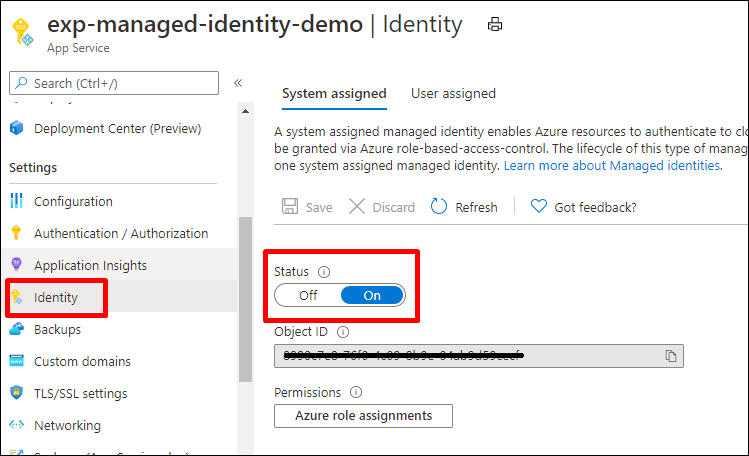The image size is (749, 456).
Task: Click the Configuration sliders icon
Action: pos(17,201)
